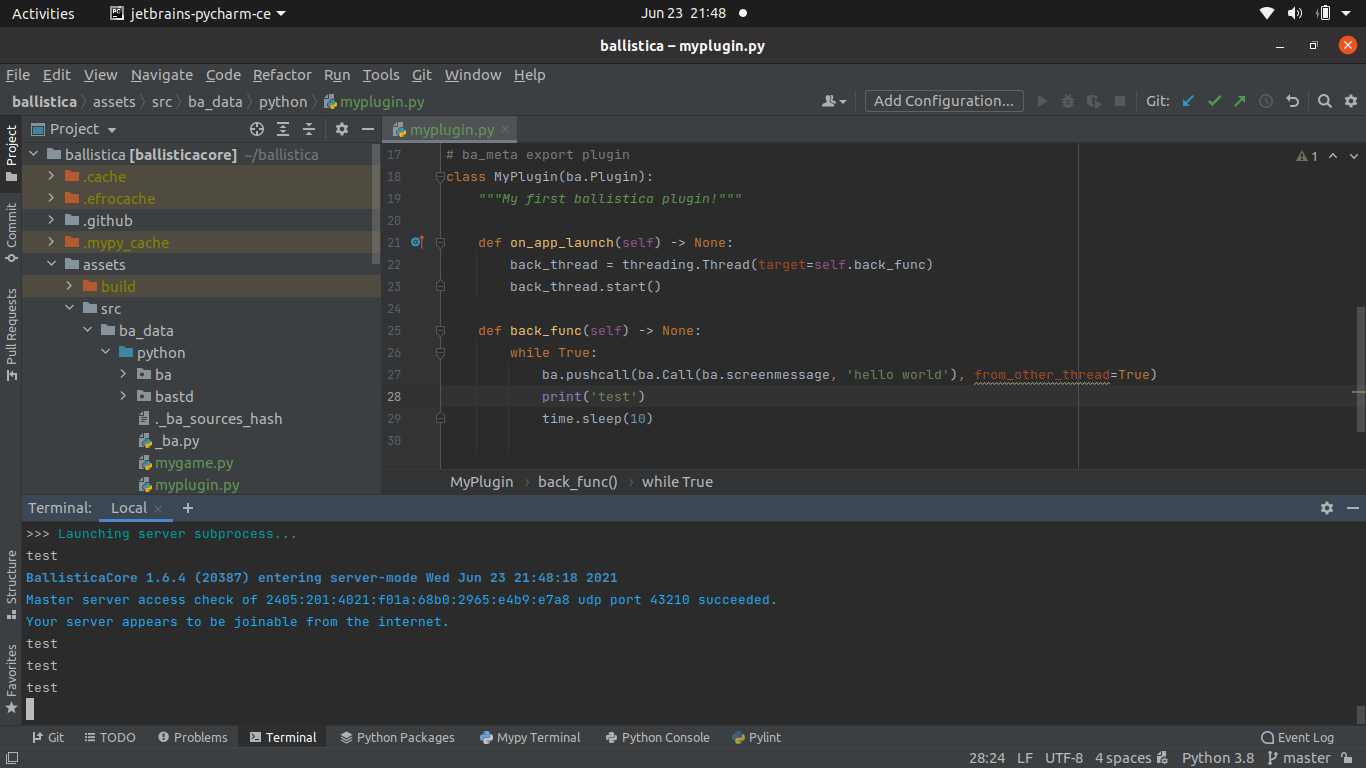Push commits using green arrow Git icon

1240,101
